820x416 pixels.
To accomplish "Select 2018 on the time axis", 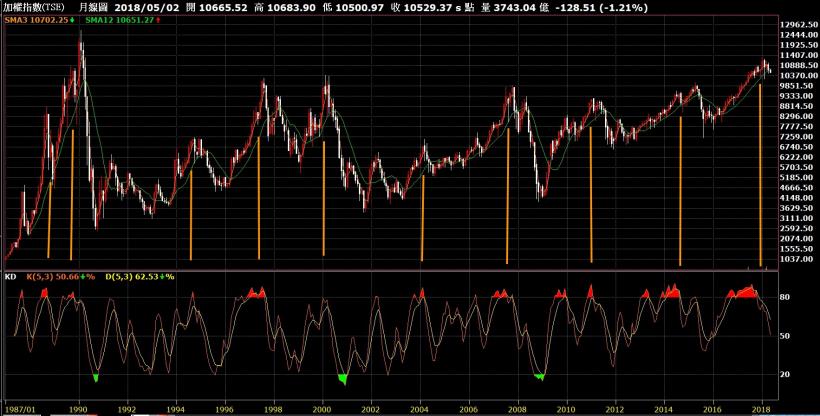I will 761,409.
